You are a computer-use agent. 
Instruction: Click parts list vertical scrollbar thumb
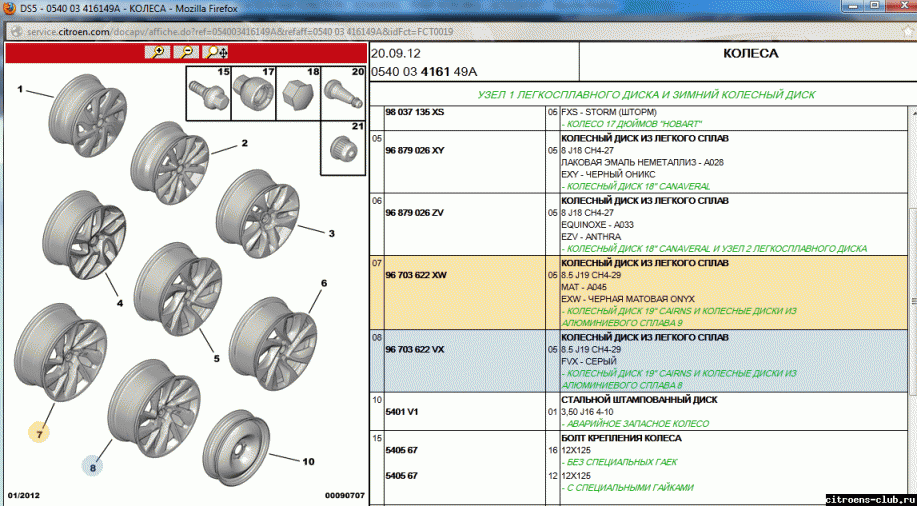(912, 304)
